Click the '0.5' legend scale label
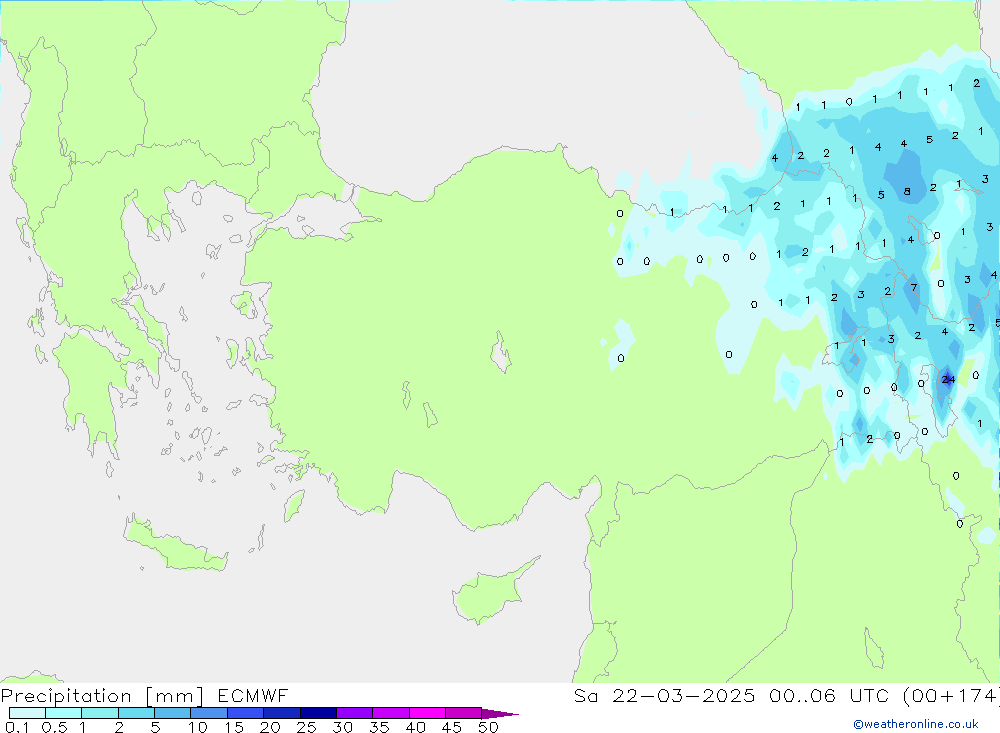This screenshot has height=733, width=1000. (x=54, y=727)
